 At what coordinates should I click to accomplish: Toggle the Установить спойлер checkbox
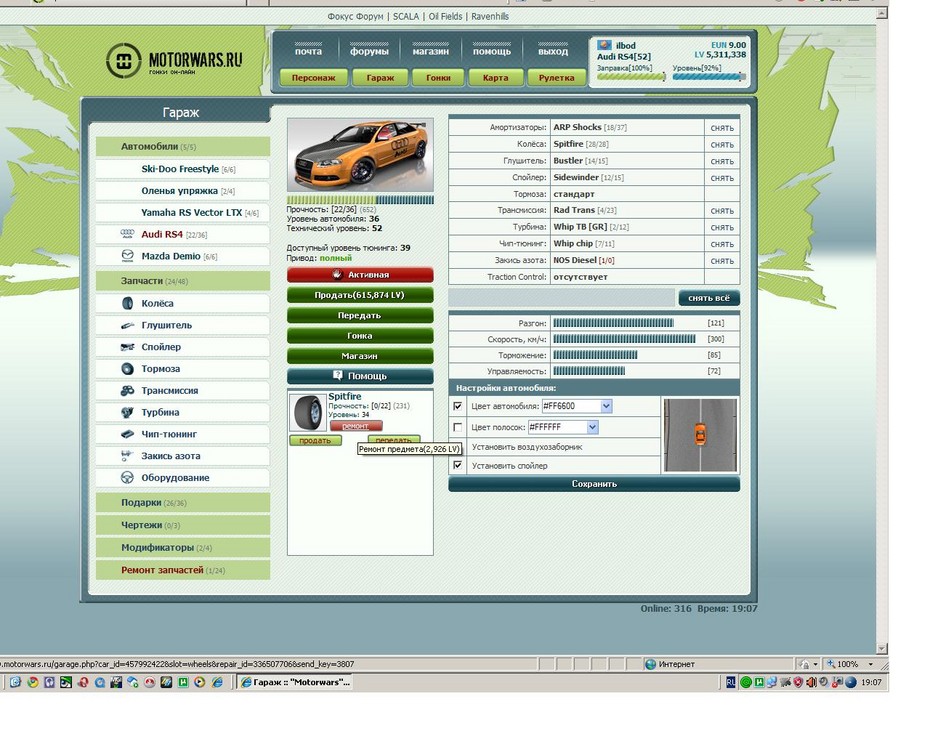point(457,466)
